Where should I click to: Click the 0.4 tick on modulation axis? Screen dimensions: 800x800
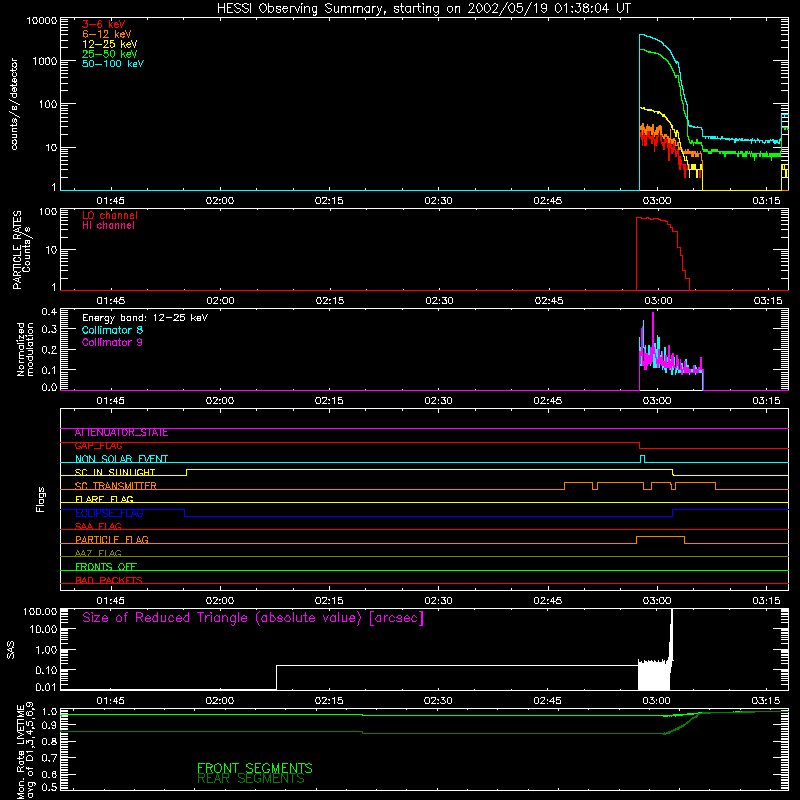click(49, 312)
